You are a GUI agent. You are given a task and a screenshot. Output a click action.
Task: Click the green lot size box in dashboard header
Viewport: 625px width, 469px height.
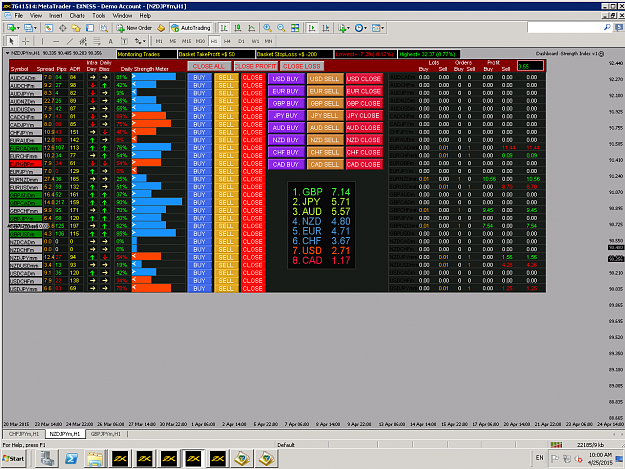[x=530, y=66]
